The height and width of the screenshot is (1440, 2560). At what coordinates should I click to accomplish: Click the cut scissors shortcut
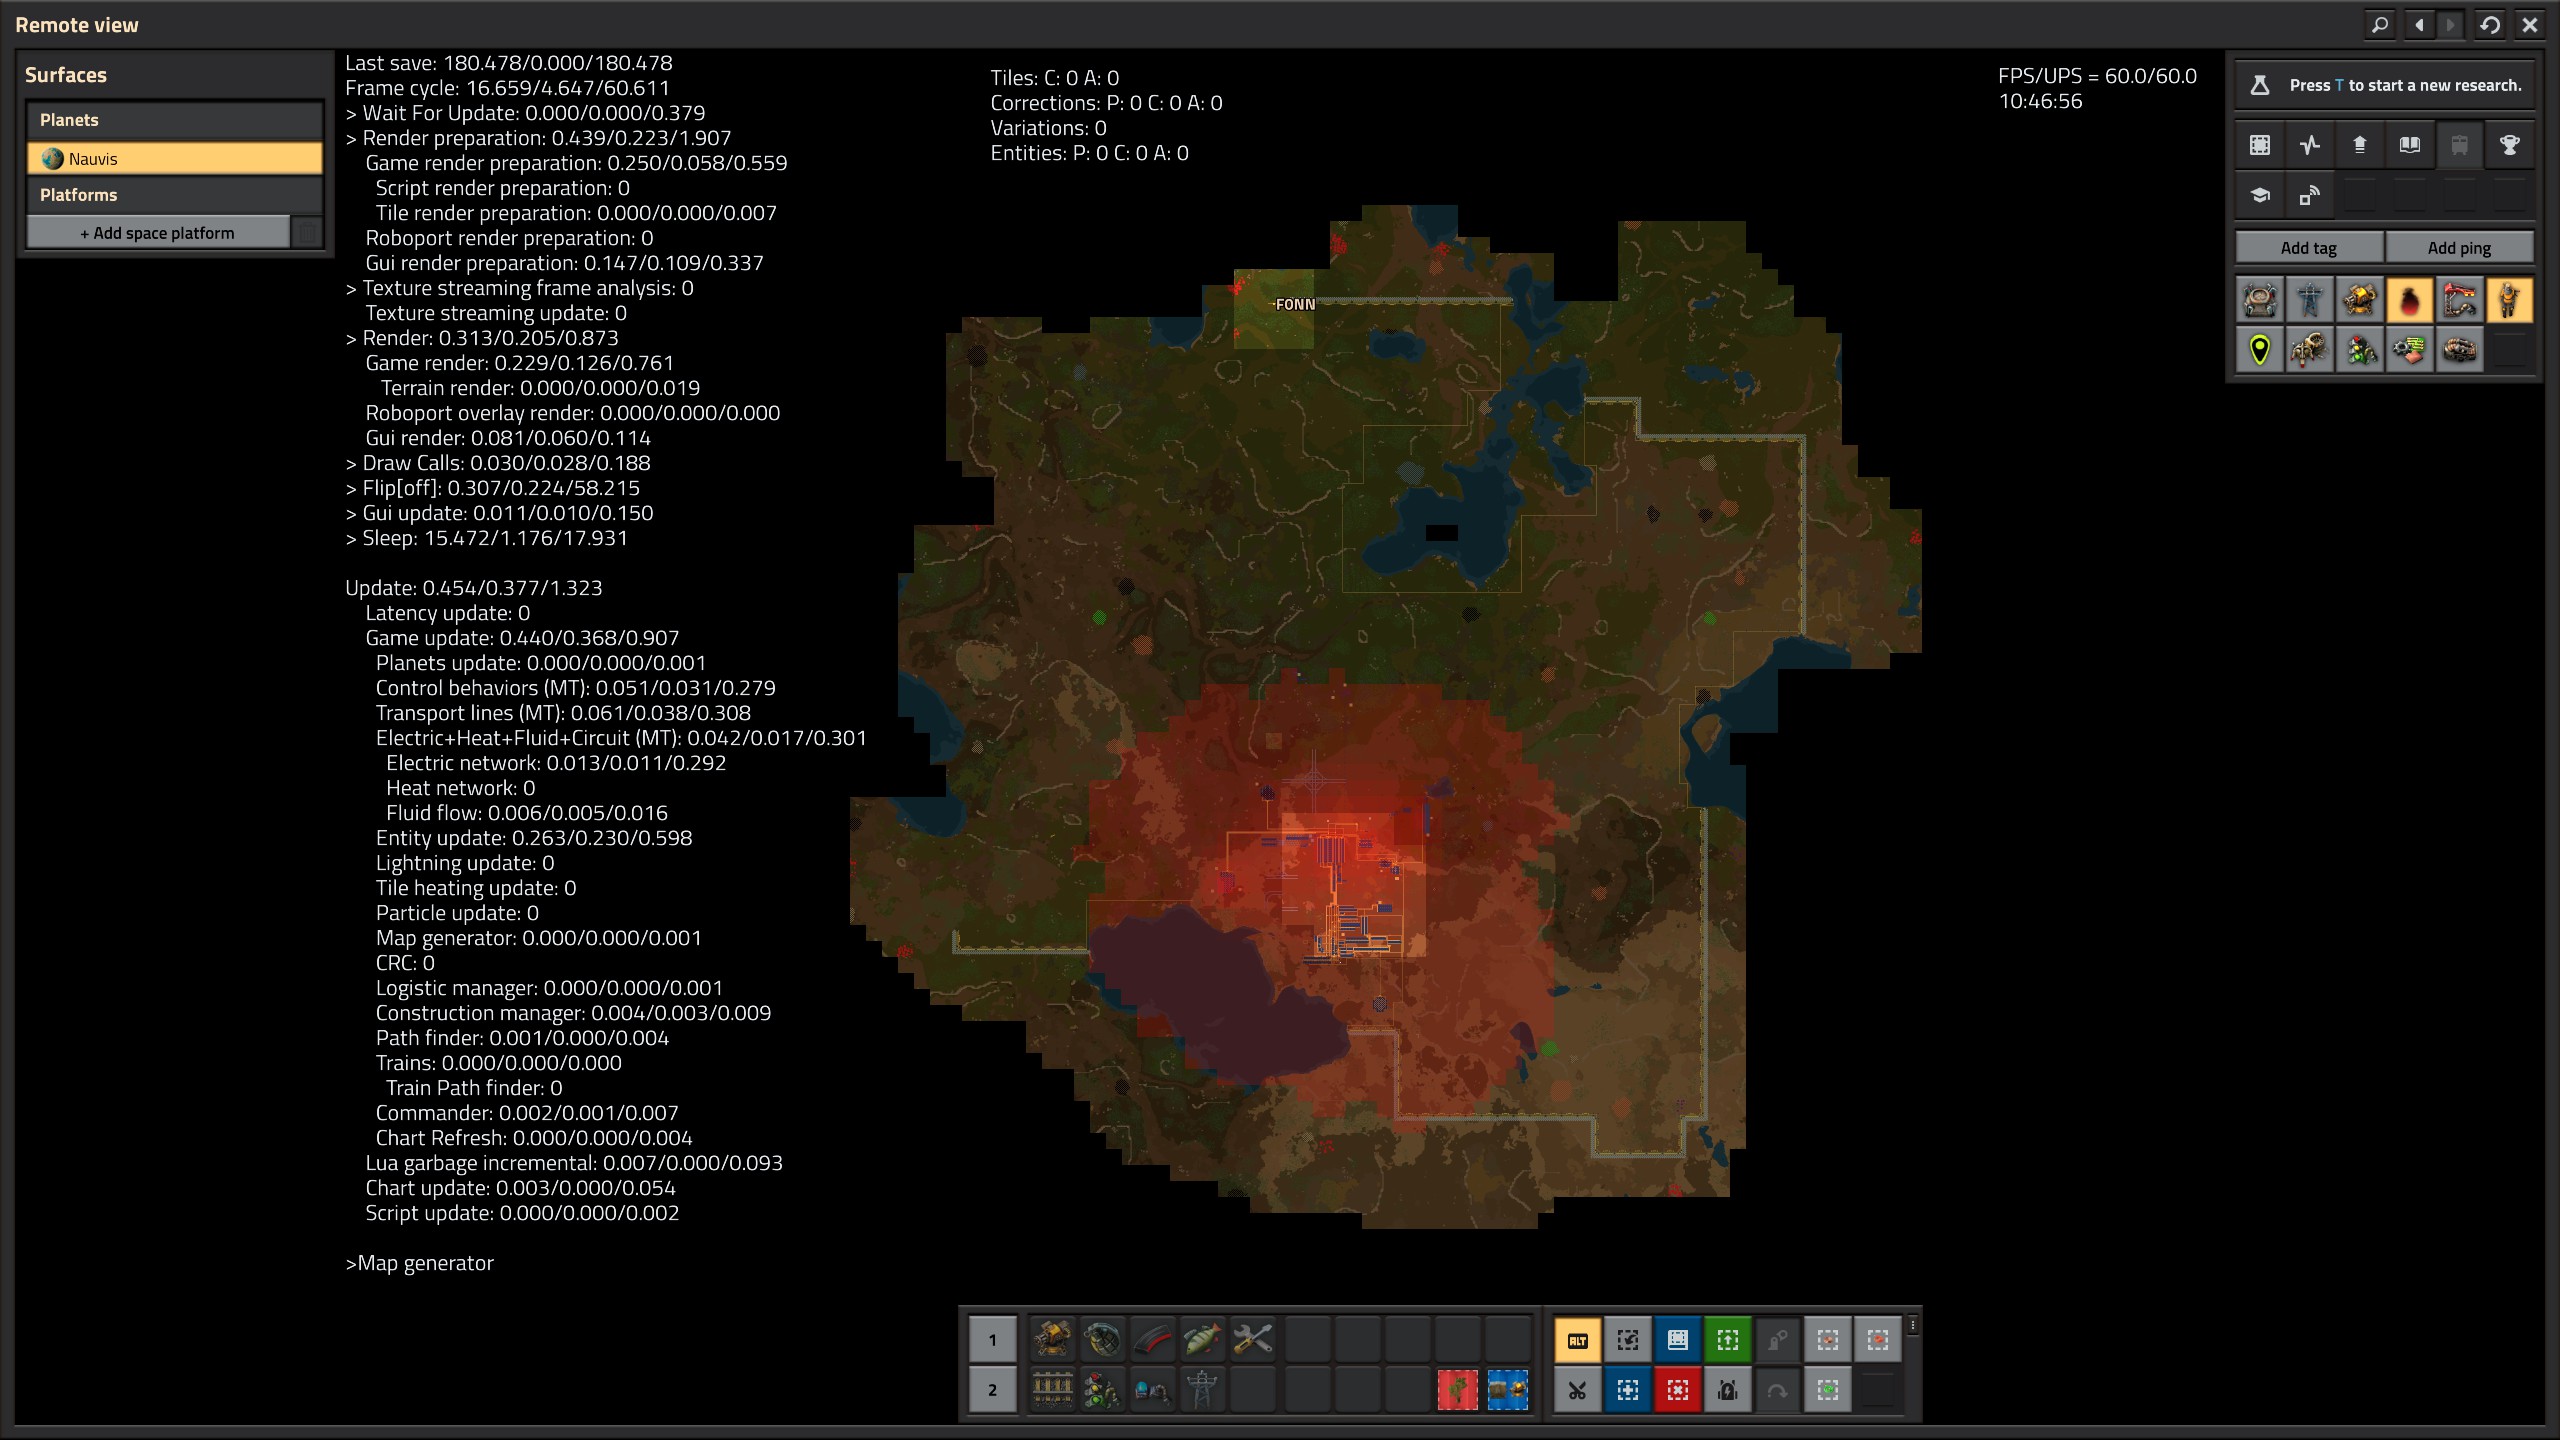coord(1578,1390)
